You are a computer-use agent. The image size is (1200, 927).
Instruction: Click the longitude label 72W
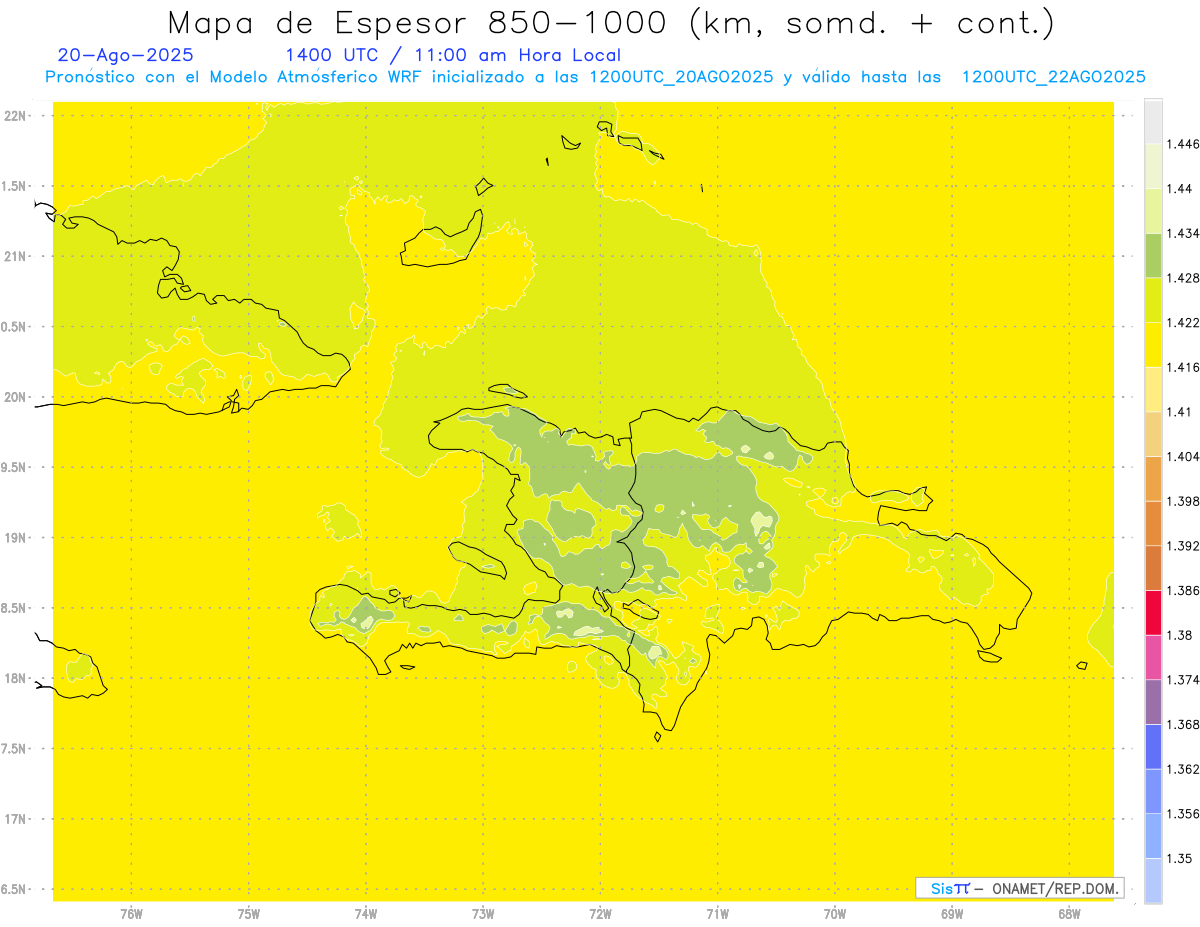[x=600, y=915]
